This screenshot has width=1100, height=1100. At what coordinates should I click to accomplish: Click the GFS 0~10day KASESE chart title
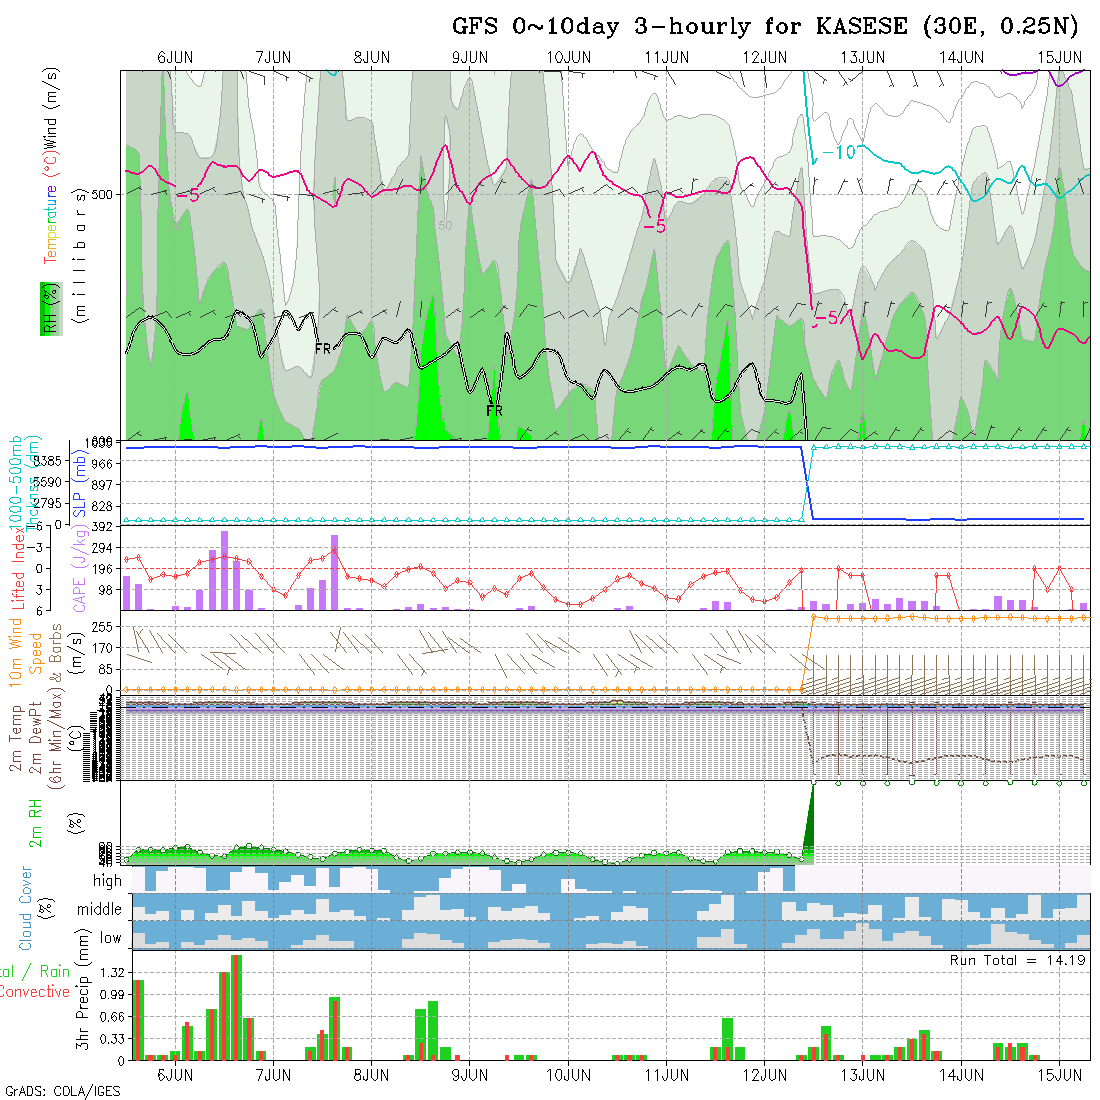(768, 27)
